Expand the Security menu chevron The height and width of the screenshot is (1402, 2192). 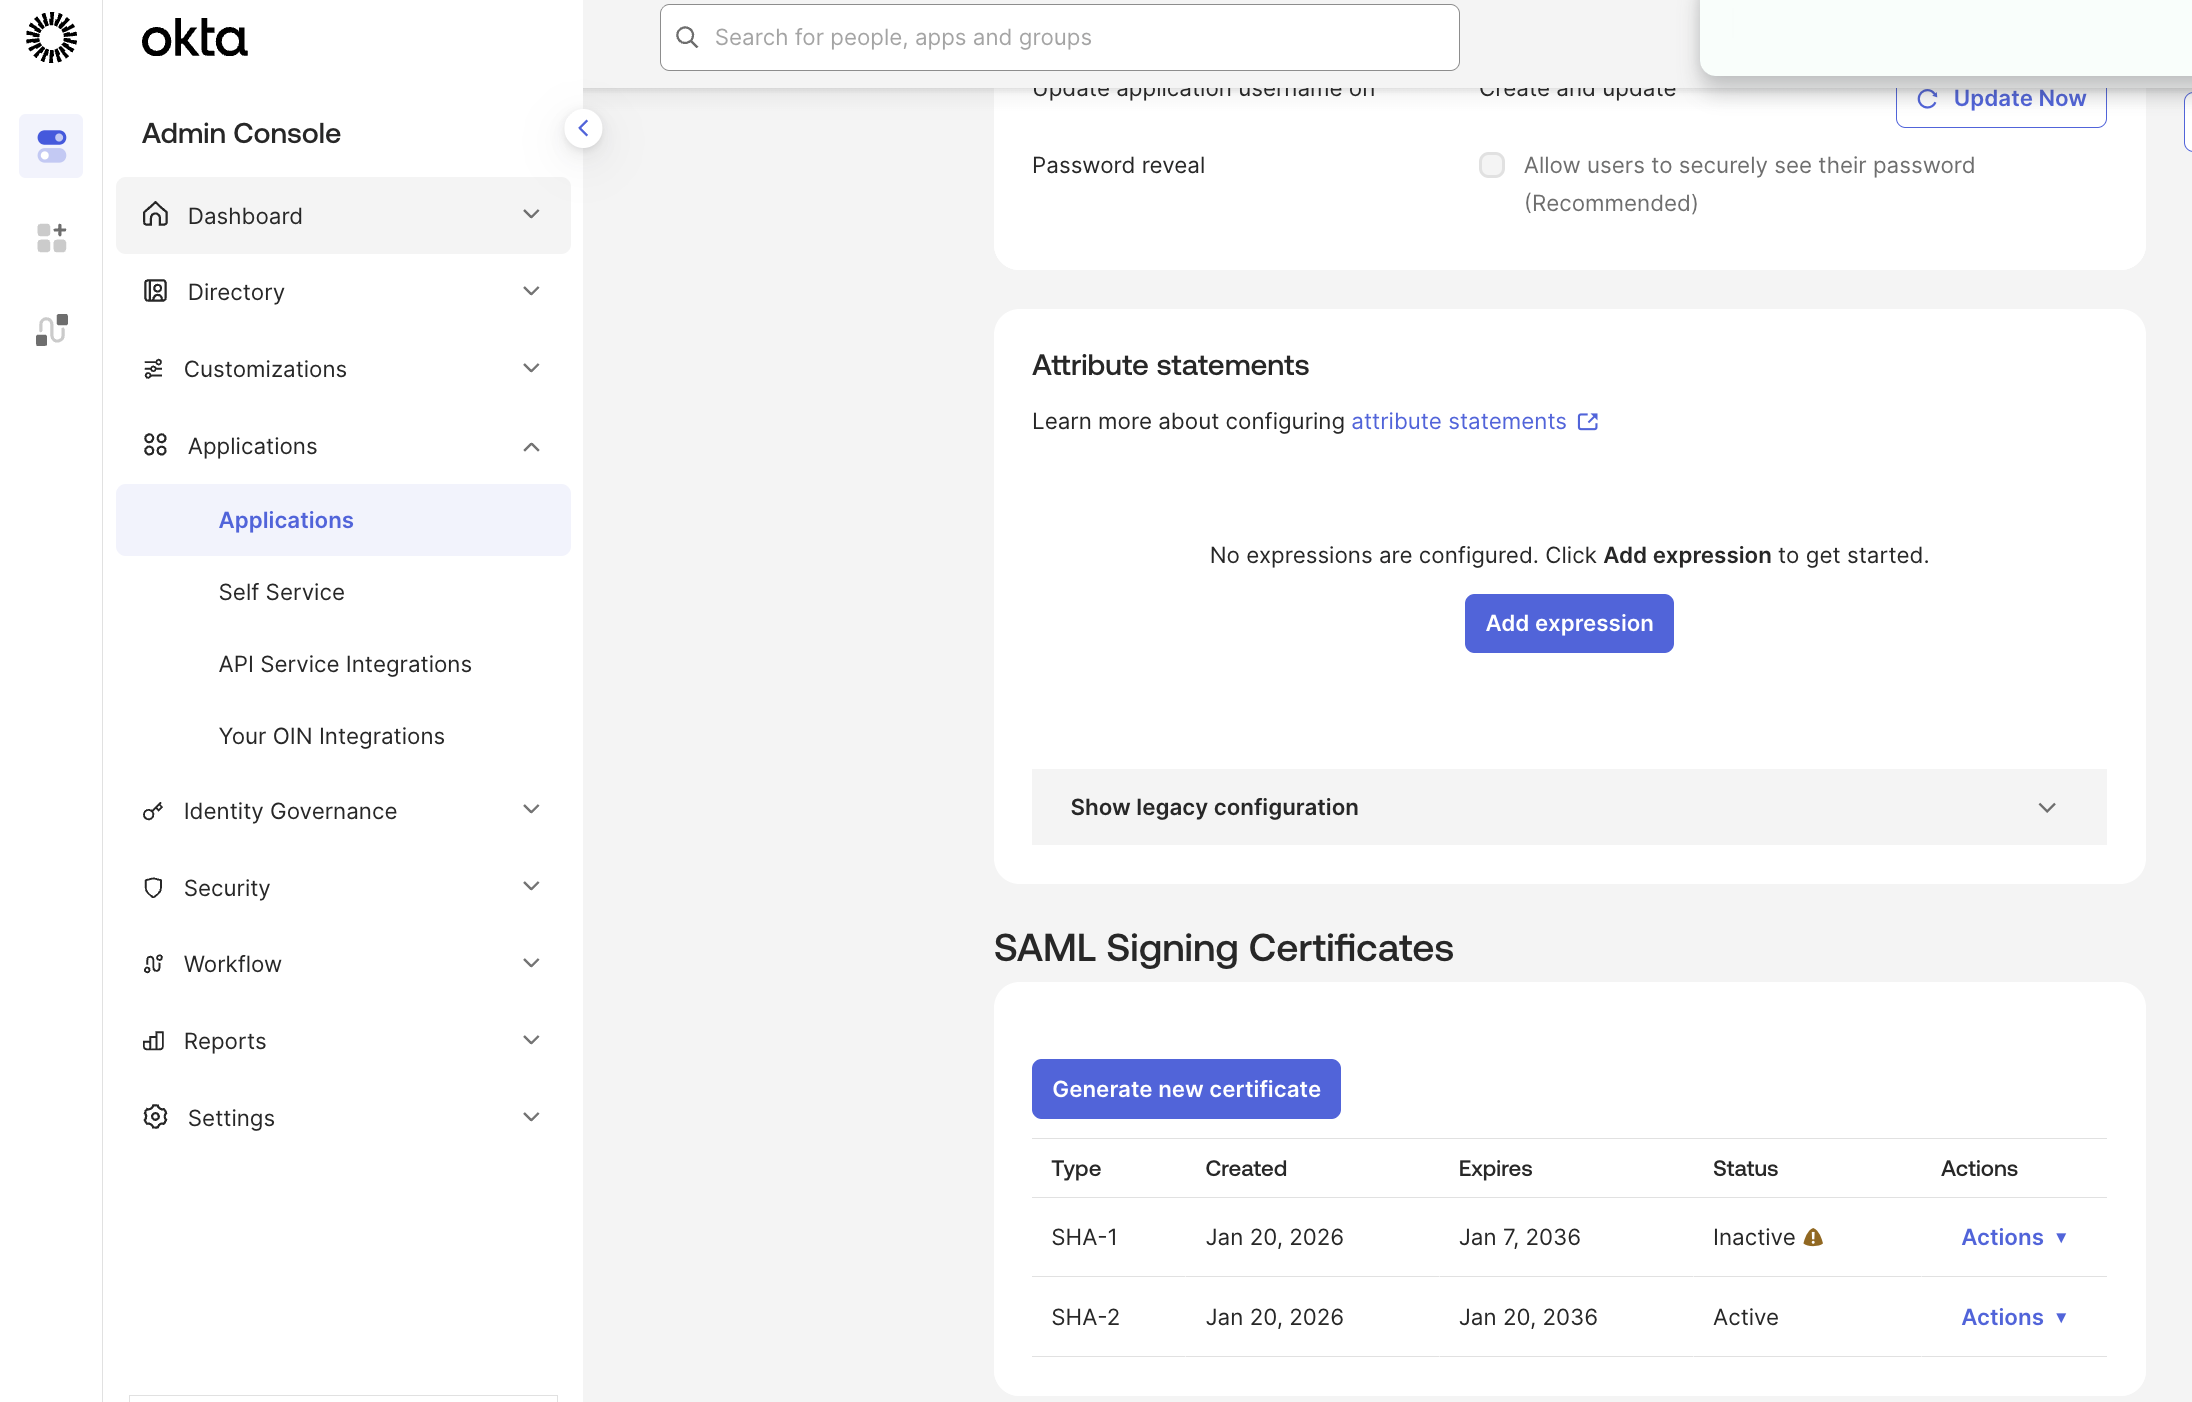pyautogui.click(x=531, y=886)
